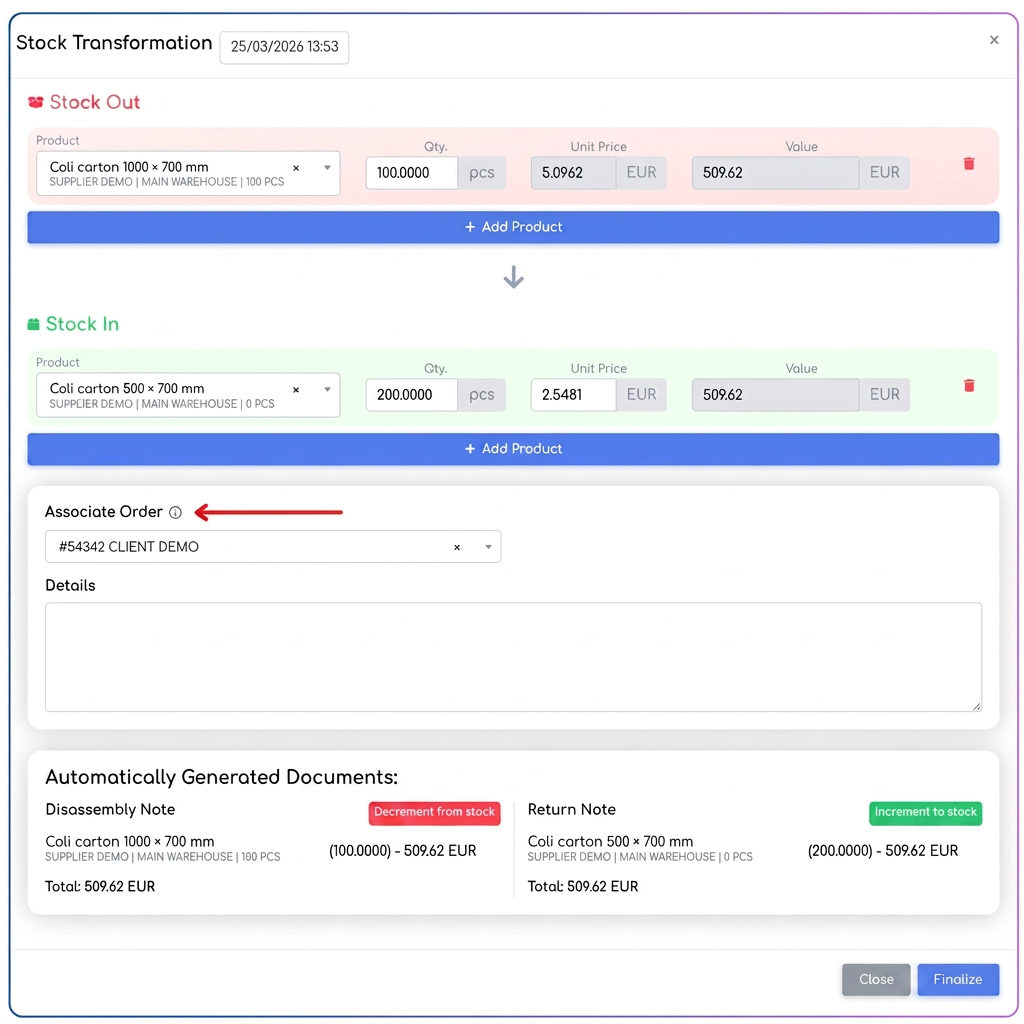Click the Stock In unit price field
Viewport: 1024px width, 1024px height.
pyautogui.click(x=573, y=395)
